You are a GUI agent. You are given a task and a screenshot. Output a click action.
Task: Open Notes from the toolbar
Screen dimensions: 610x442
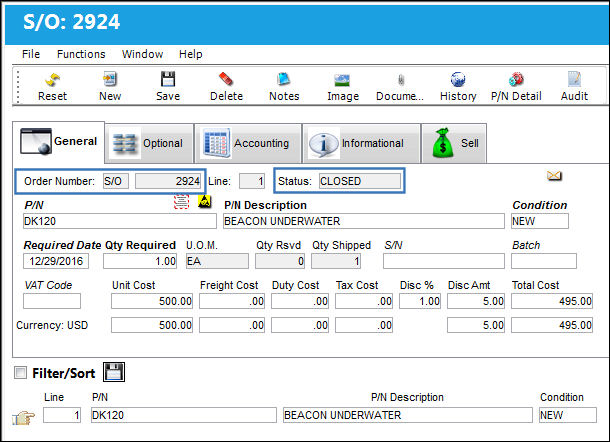(x=284, y=79)
